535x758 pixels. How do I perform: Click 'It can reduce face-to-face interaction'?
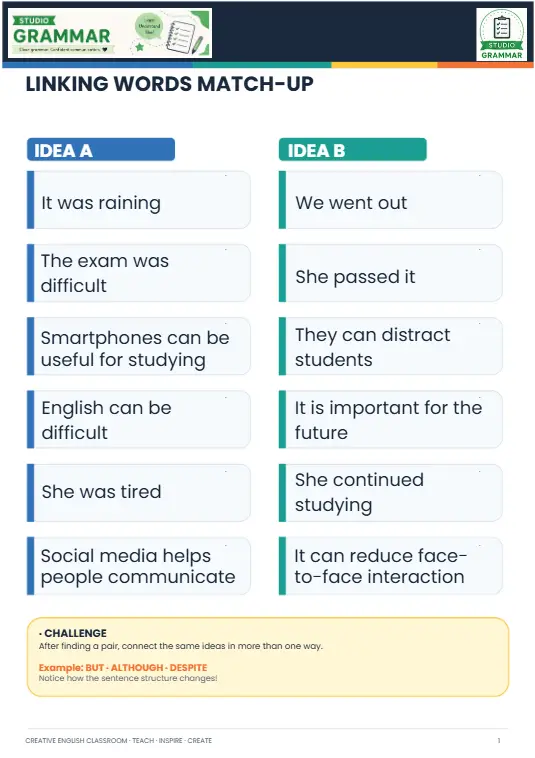(x=390, y=566)
